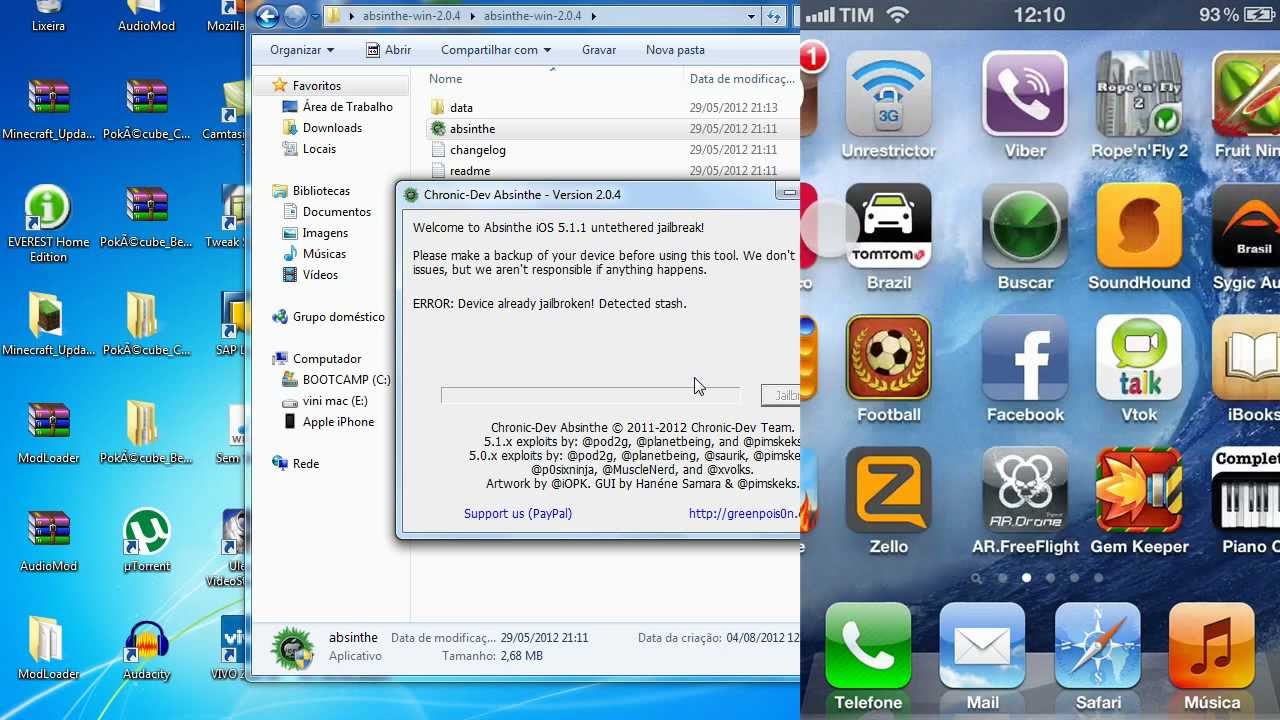The width and height of the screenshot is (1280, 720).
Task: Expand the address bar history dropdown
Action: pos(751,16)
